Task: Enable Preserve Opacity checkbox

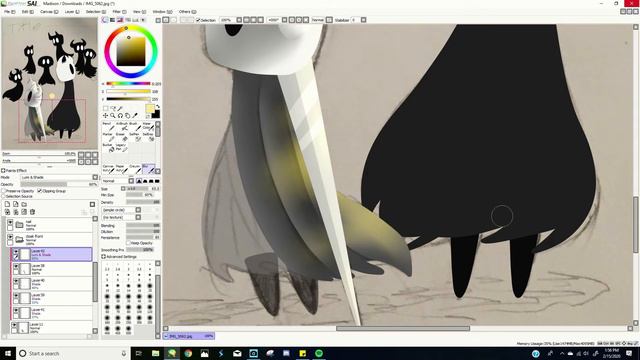Action: tap(3, 191)
